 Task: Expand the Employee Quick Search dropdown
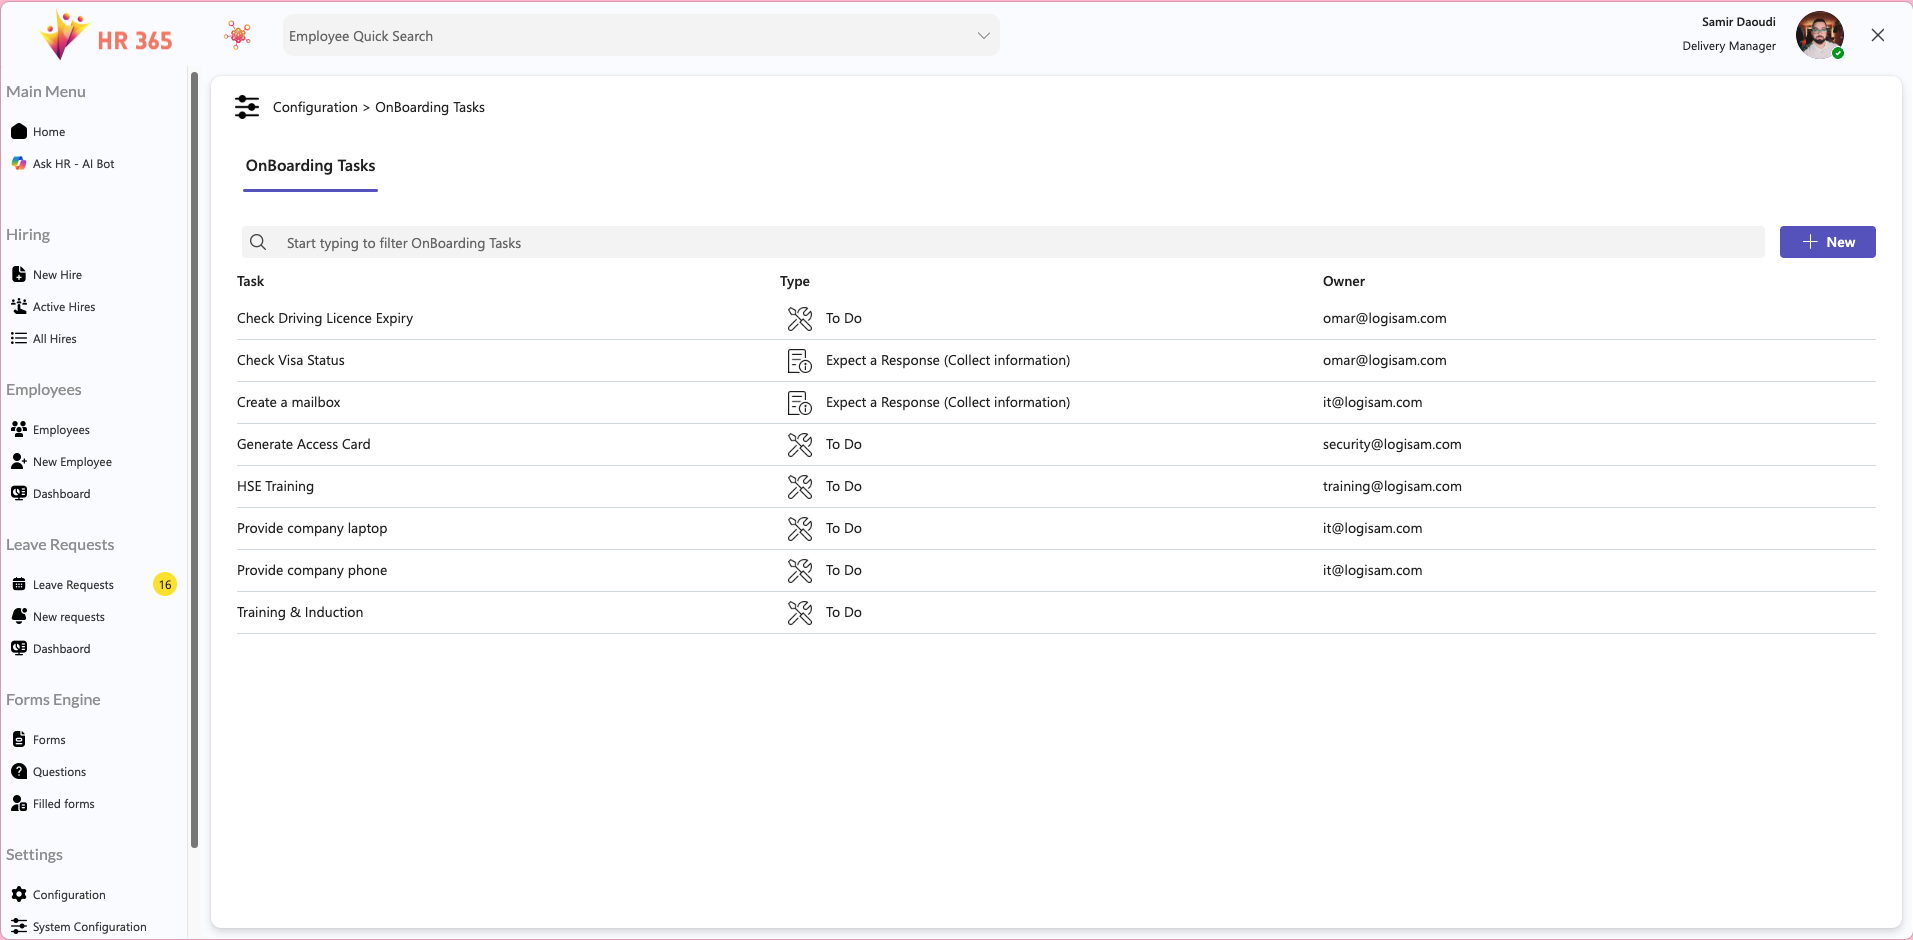coord(983,35)
